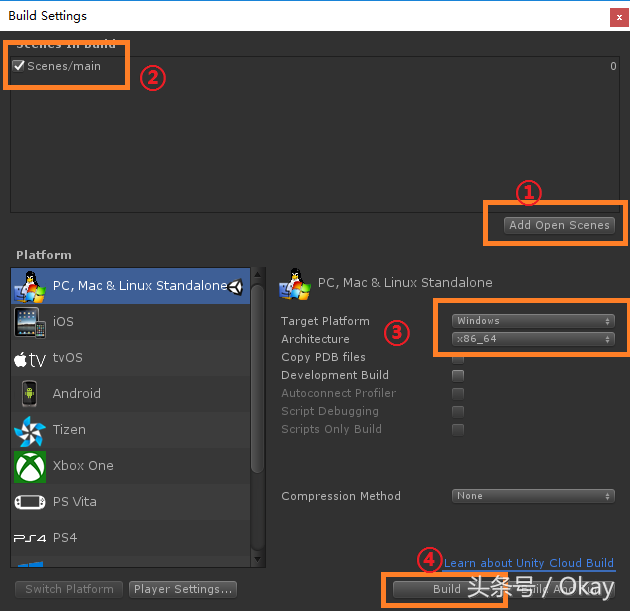This screenshot has width=630, height=611.
Task: Uncheck the Scenes/main scene checkbox
Action: (18, 65)
